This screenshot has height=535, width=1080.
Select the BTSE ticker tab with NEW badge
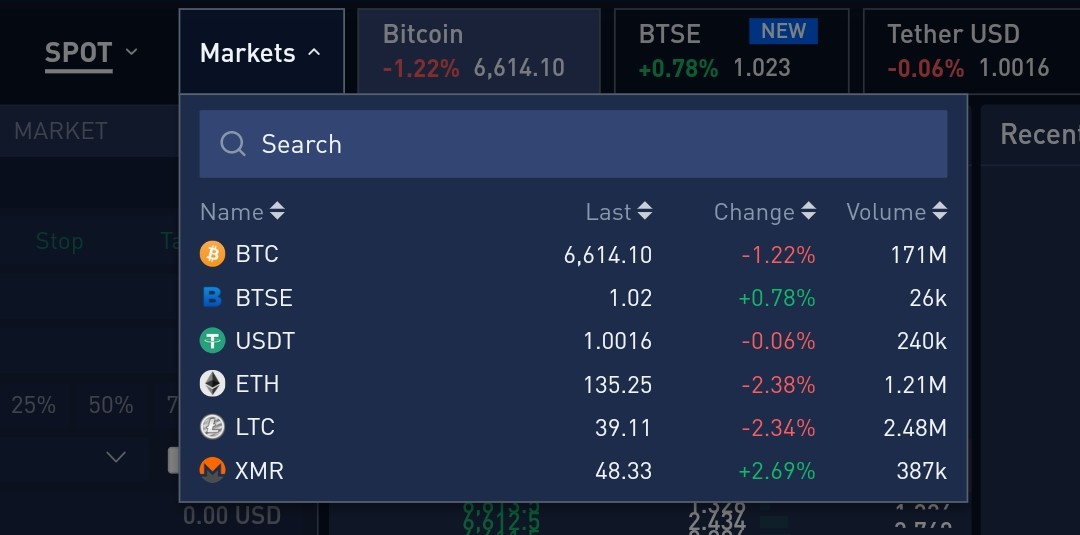pos(731,51)
